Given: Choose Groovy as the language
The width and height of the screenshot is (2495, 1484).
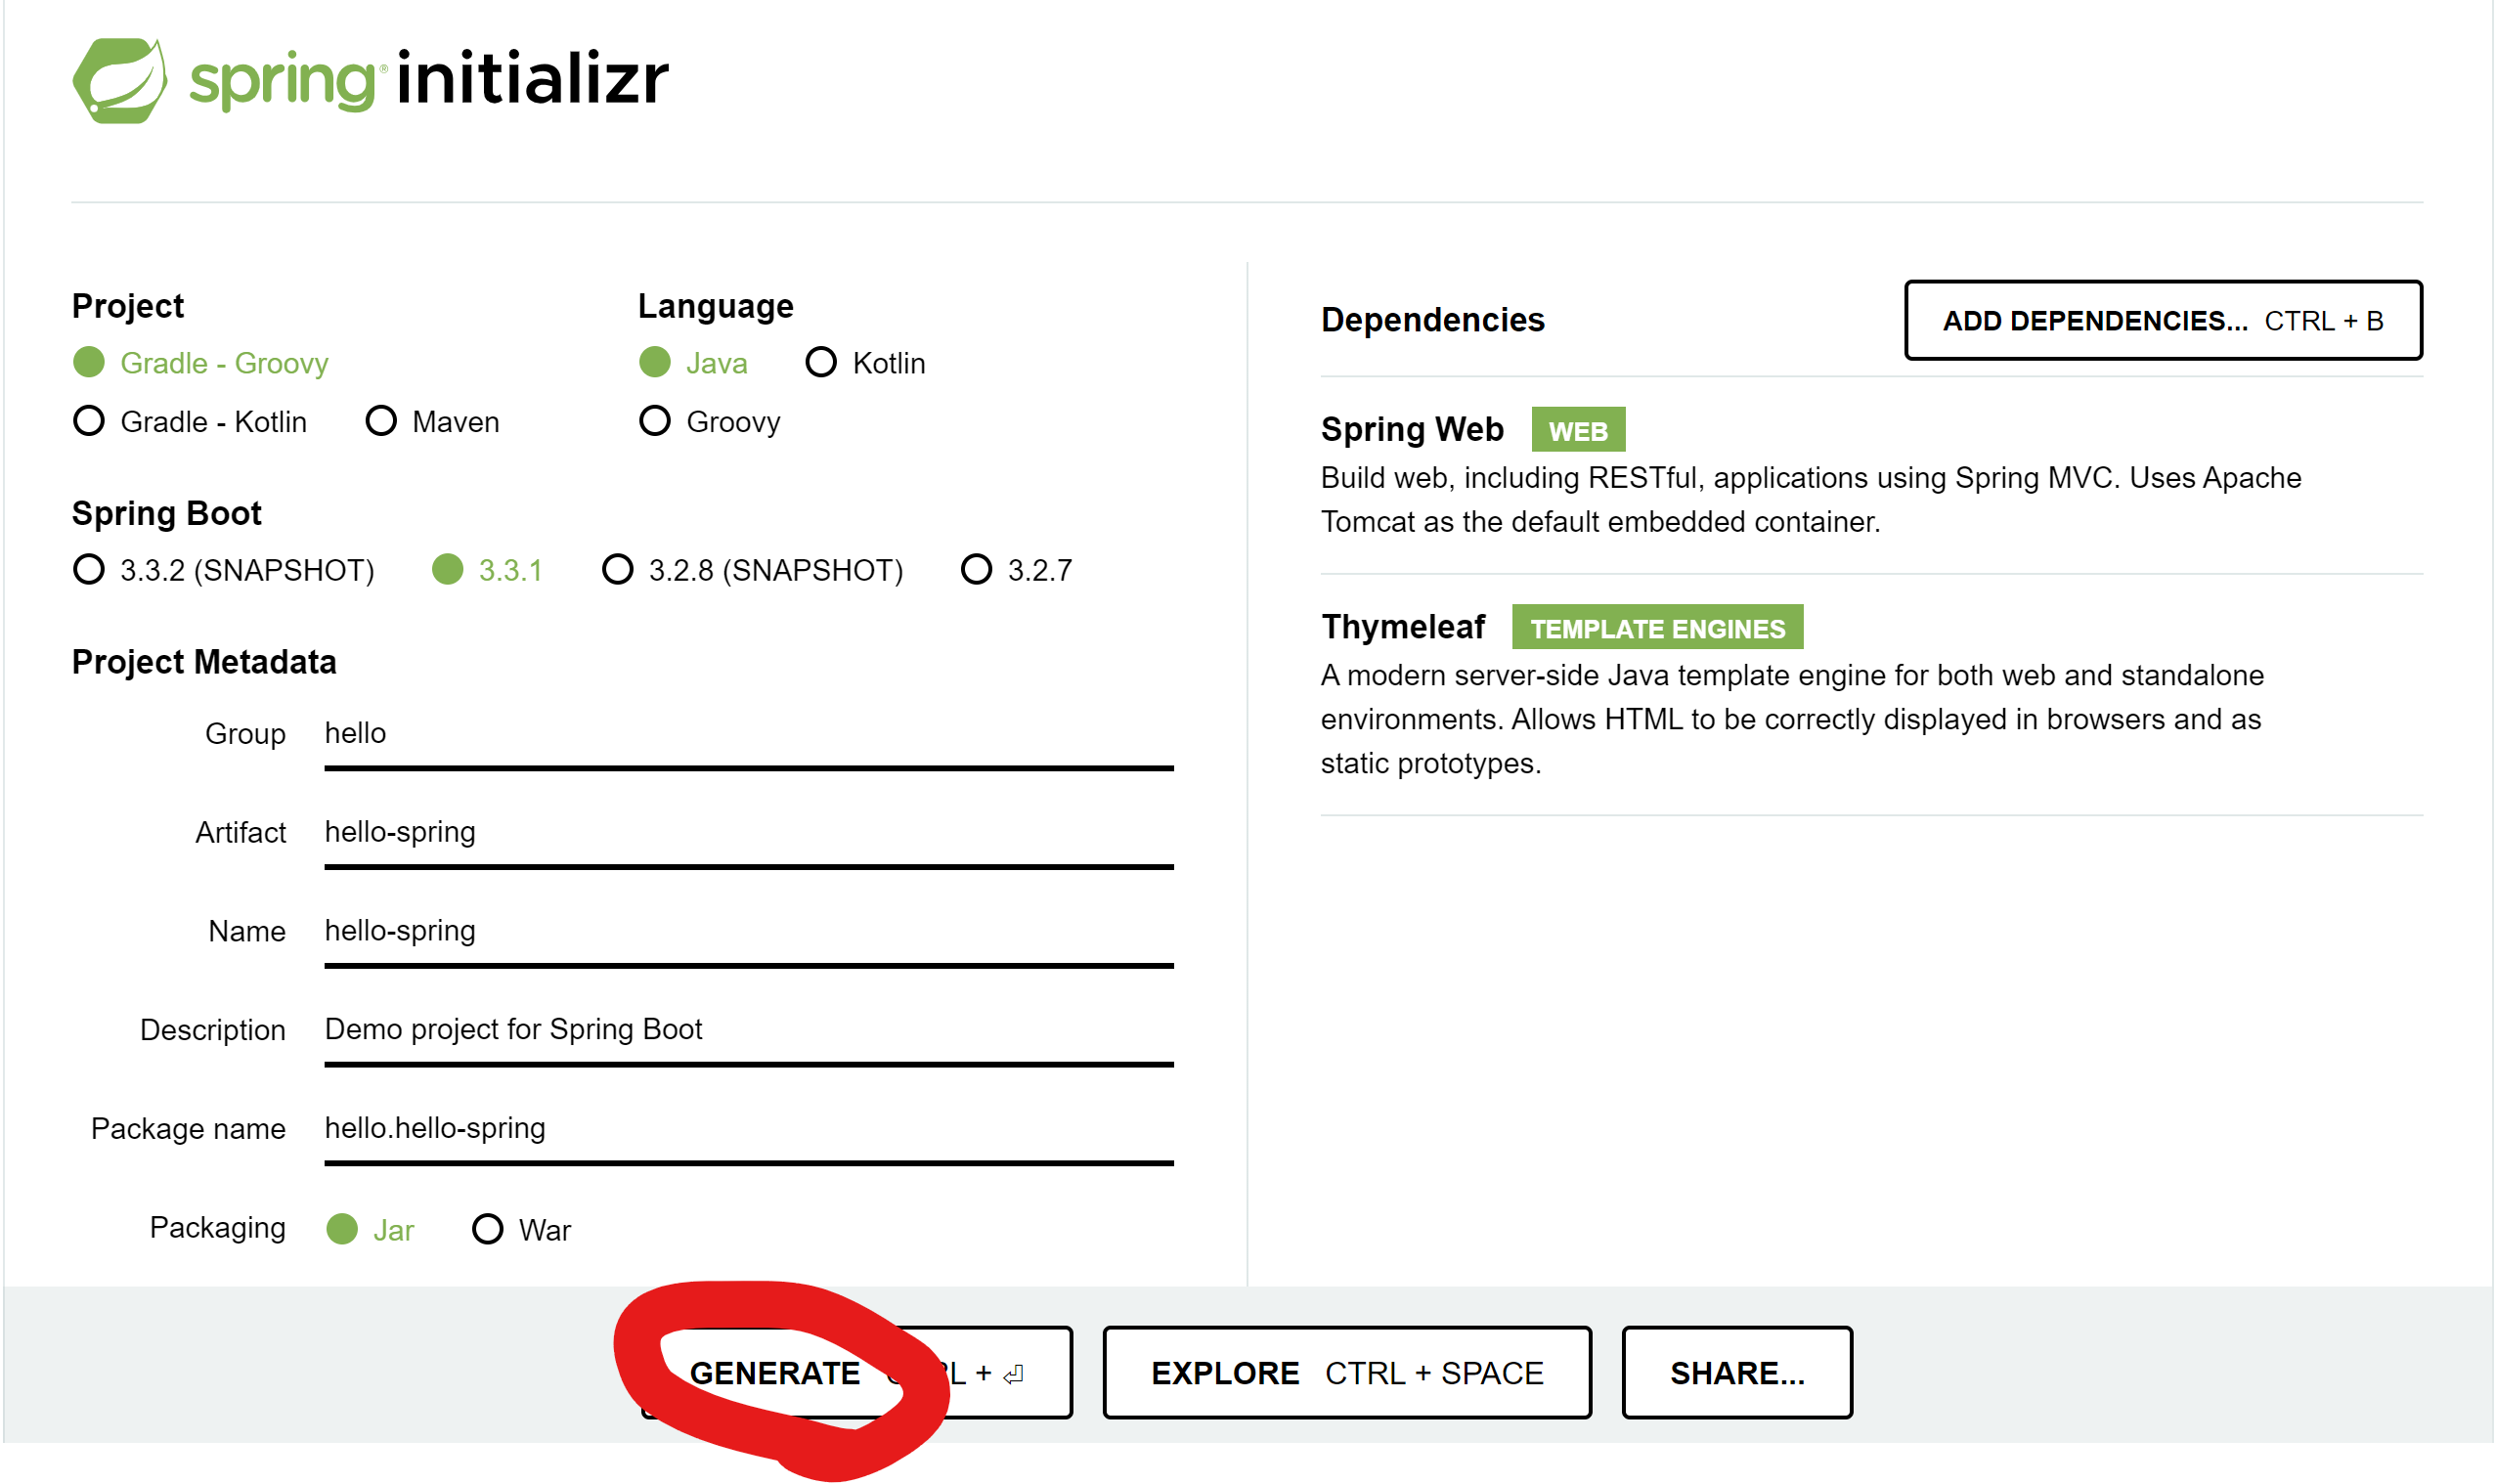Looking at the screenshot, I should (709, 421).
